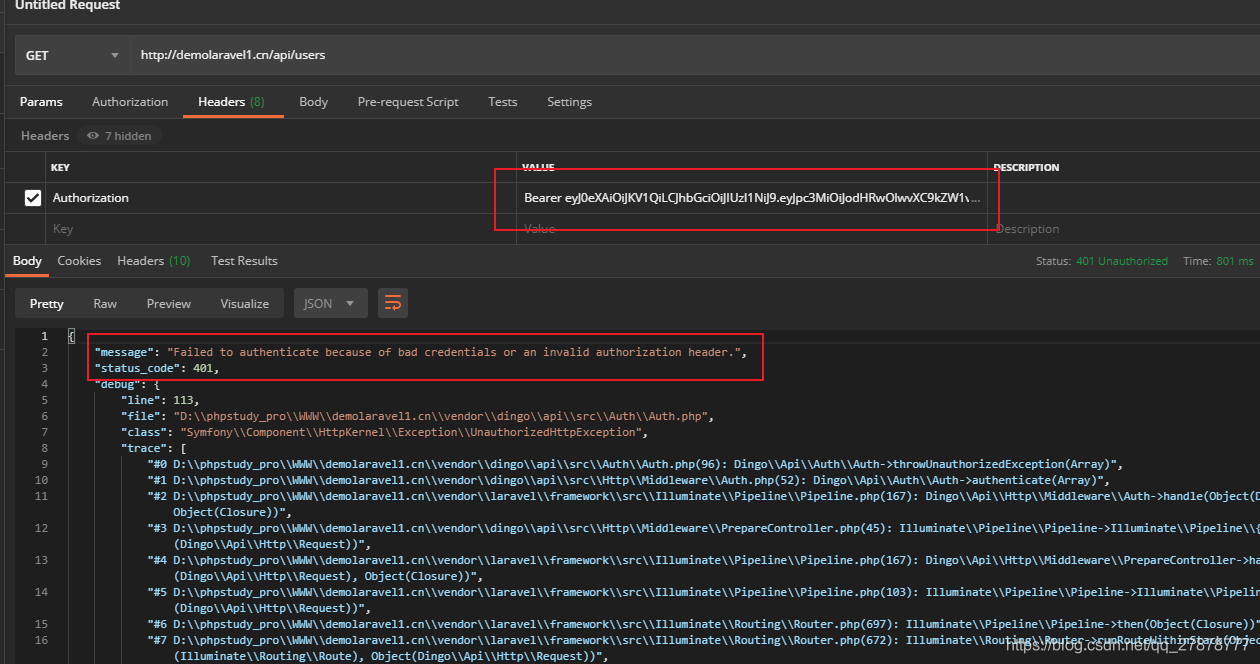
Task: Open the Settings tab
Action: (569, 102)
